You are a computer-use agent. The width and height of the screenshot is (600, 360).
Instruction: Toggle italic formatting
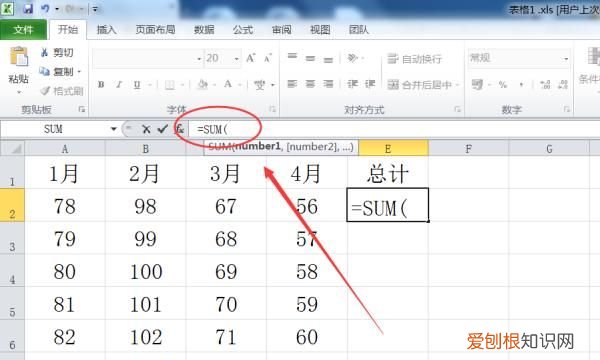click(119, 85)
